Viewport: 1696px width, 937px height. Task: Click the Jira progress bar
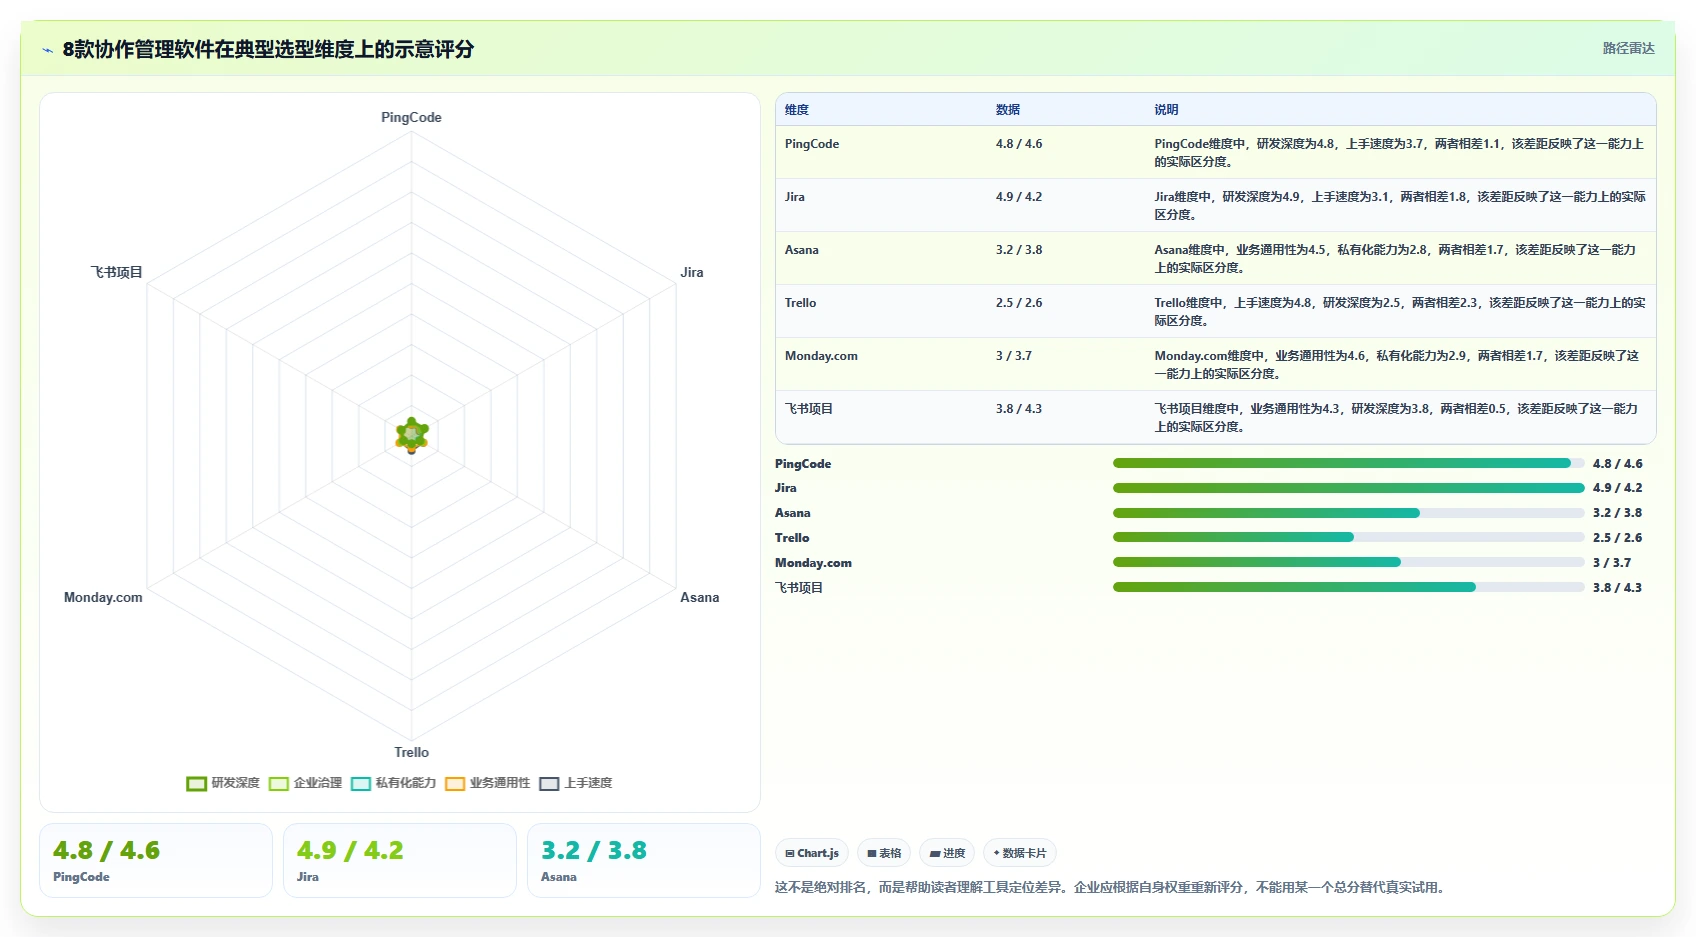[x=1348, y=488]
